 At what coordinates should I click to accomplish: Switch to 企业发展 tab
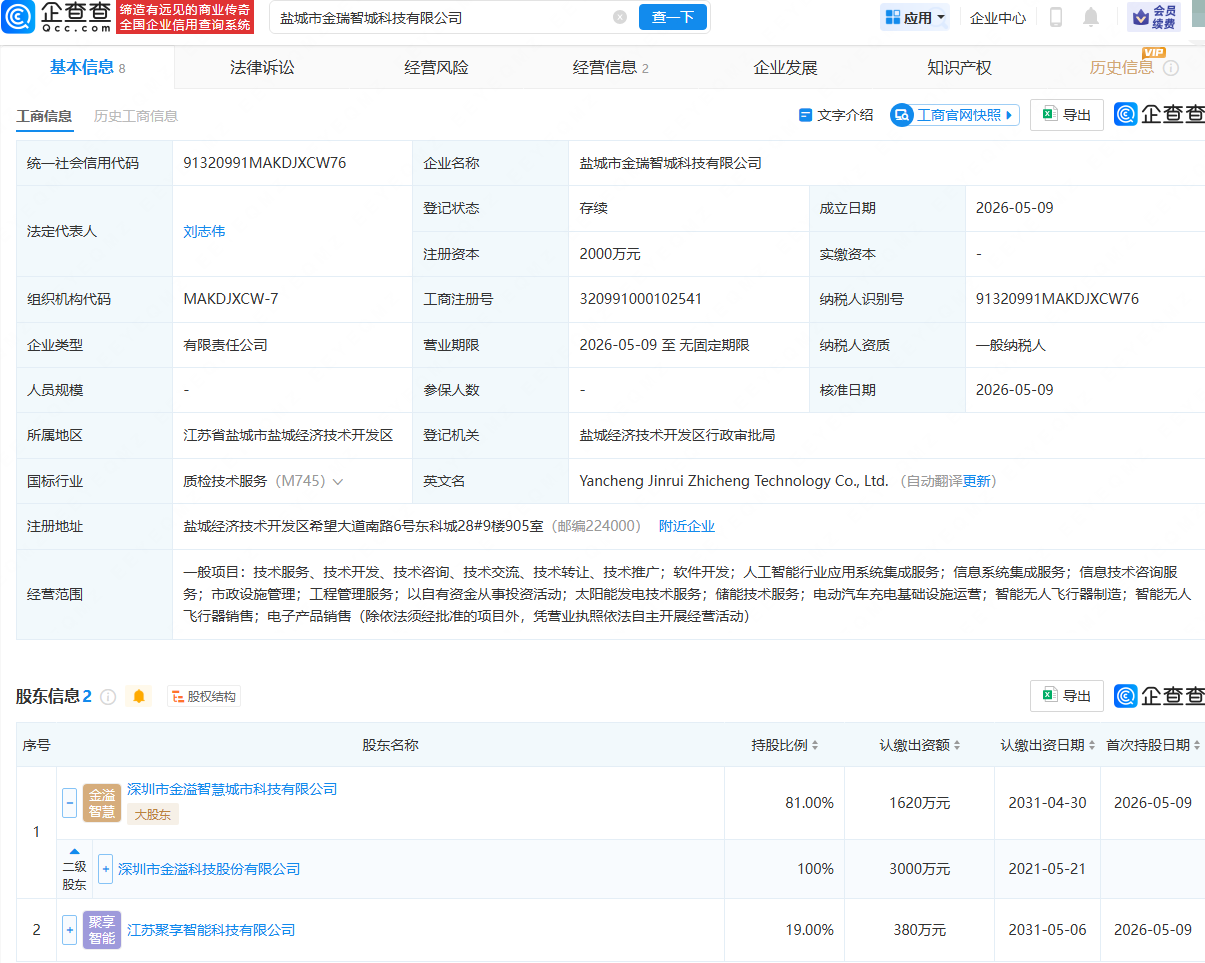coord(785,68)
